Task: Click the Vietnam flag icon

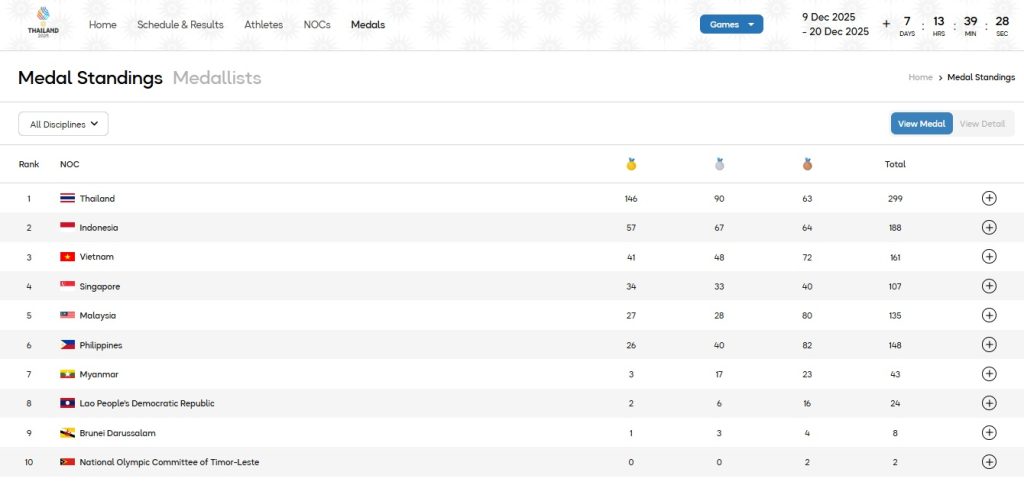Action: coord(68,257)
